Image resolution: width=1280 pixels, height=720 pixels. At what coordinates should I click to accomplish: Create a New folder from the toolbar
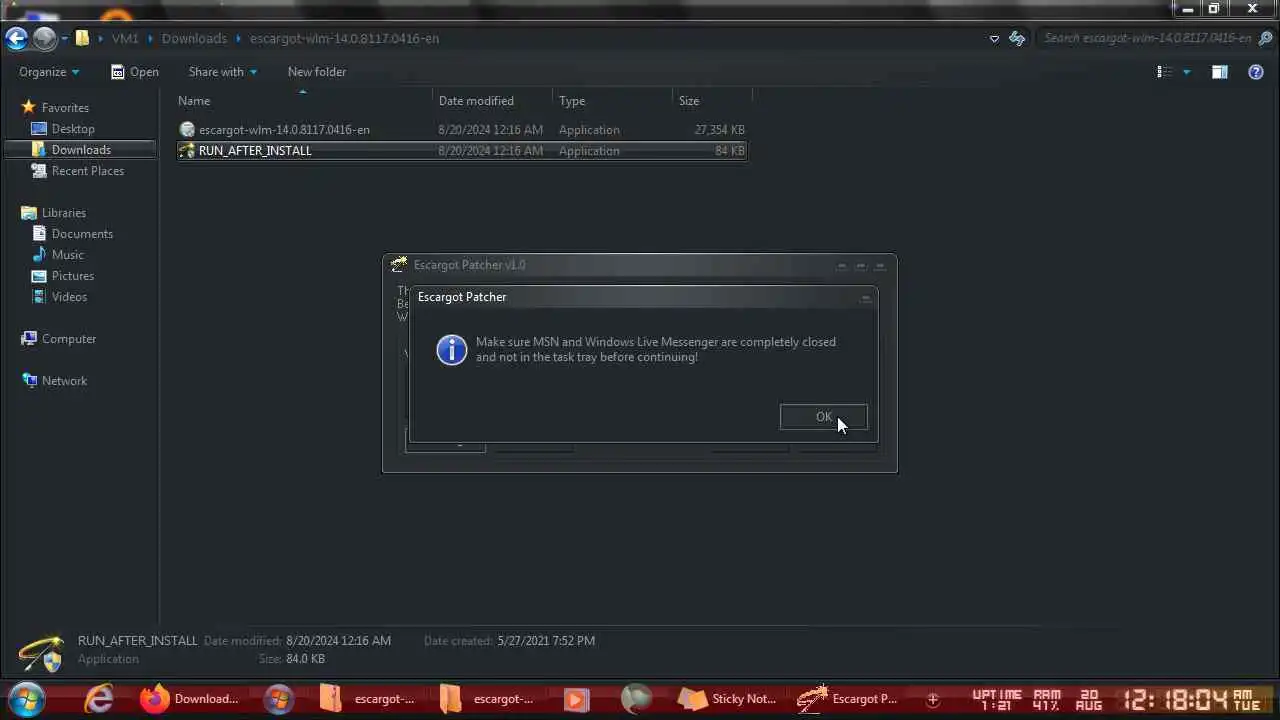point(317,72)
